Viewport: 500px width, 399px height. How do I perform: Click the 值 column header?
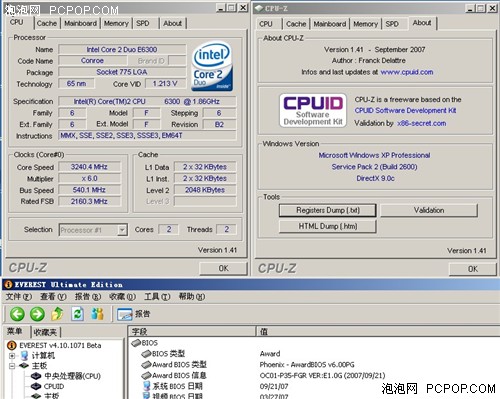pos(378,331)
